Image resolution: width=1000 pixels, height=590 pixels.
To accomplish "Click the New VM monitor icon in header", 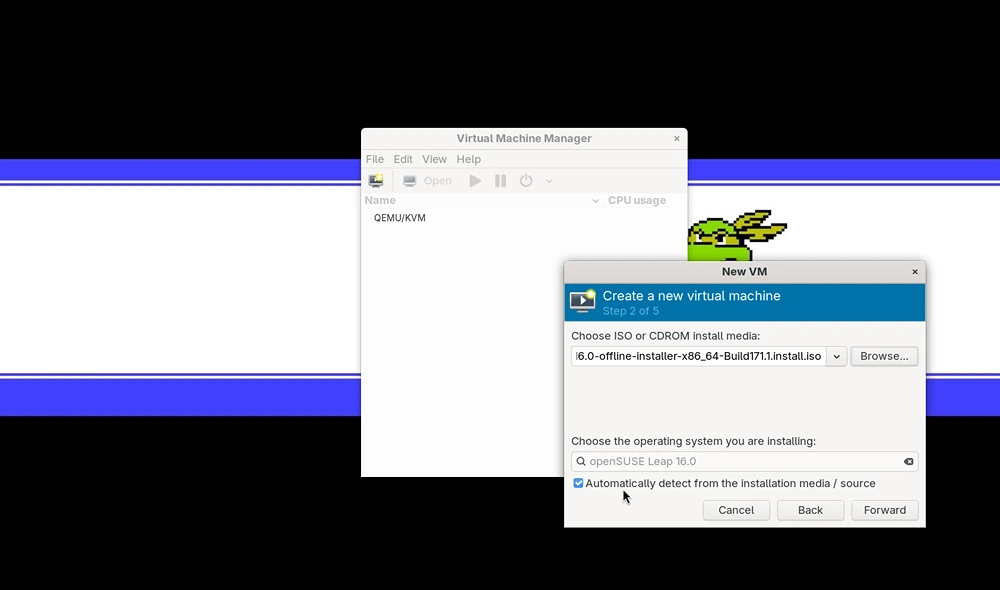I will pyautogui.click(x=582, y=302).
